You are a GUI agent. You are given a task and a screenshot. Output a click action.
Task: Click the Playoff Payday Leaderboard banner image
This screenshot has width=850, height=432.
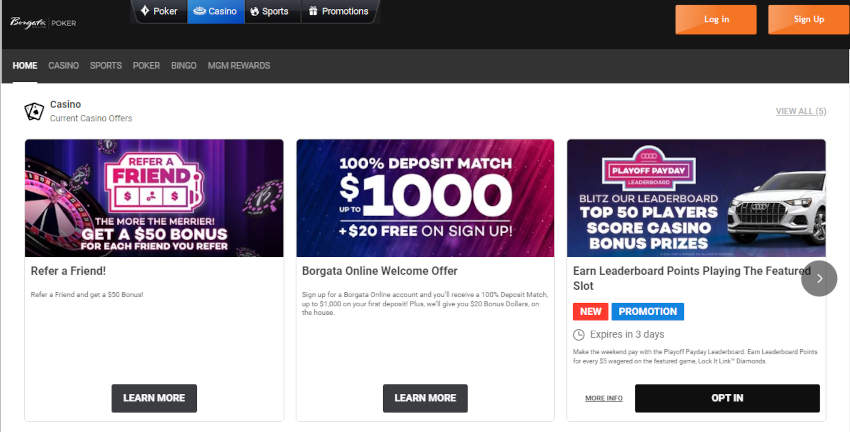(x=696, y=198)
